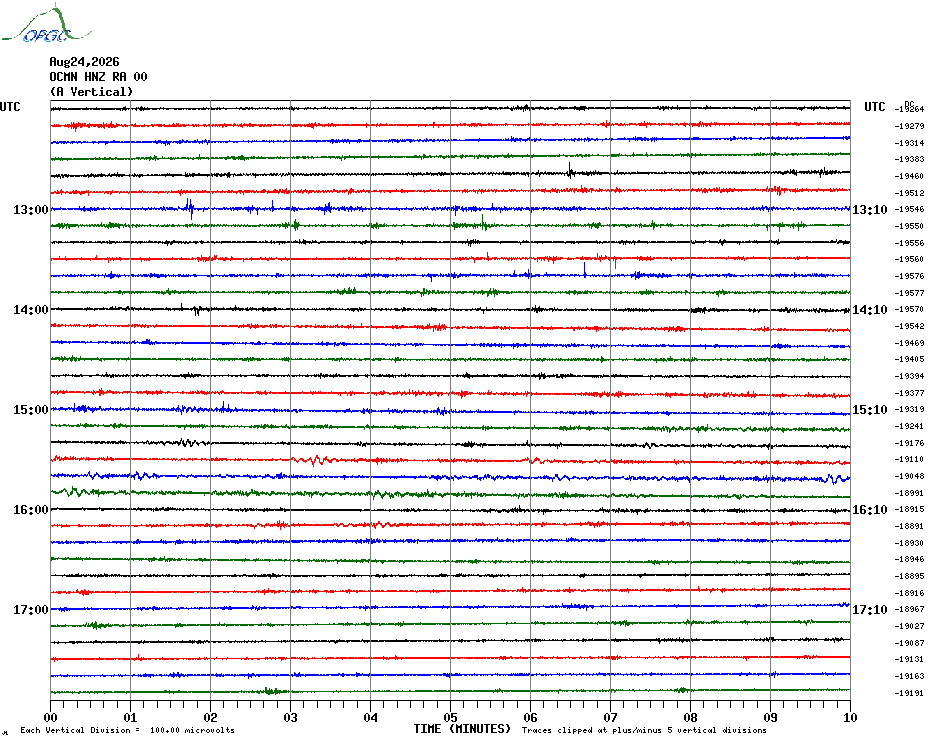The image size is (930, 744).
Task: Click DC offset value -19460
Action: (909, 176)
